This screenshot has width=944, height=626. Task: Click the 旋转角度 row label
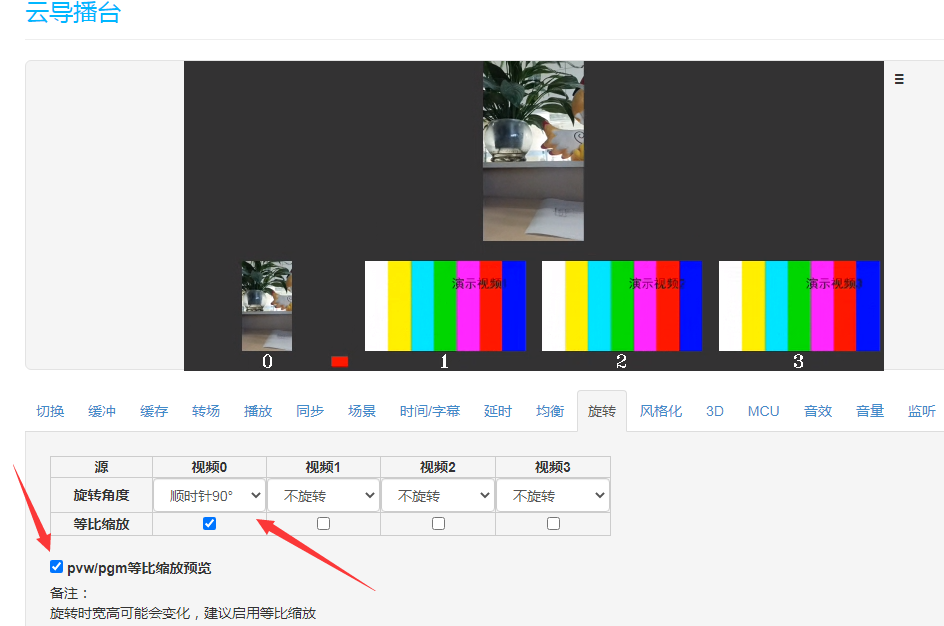click(x=101, y=495)
